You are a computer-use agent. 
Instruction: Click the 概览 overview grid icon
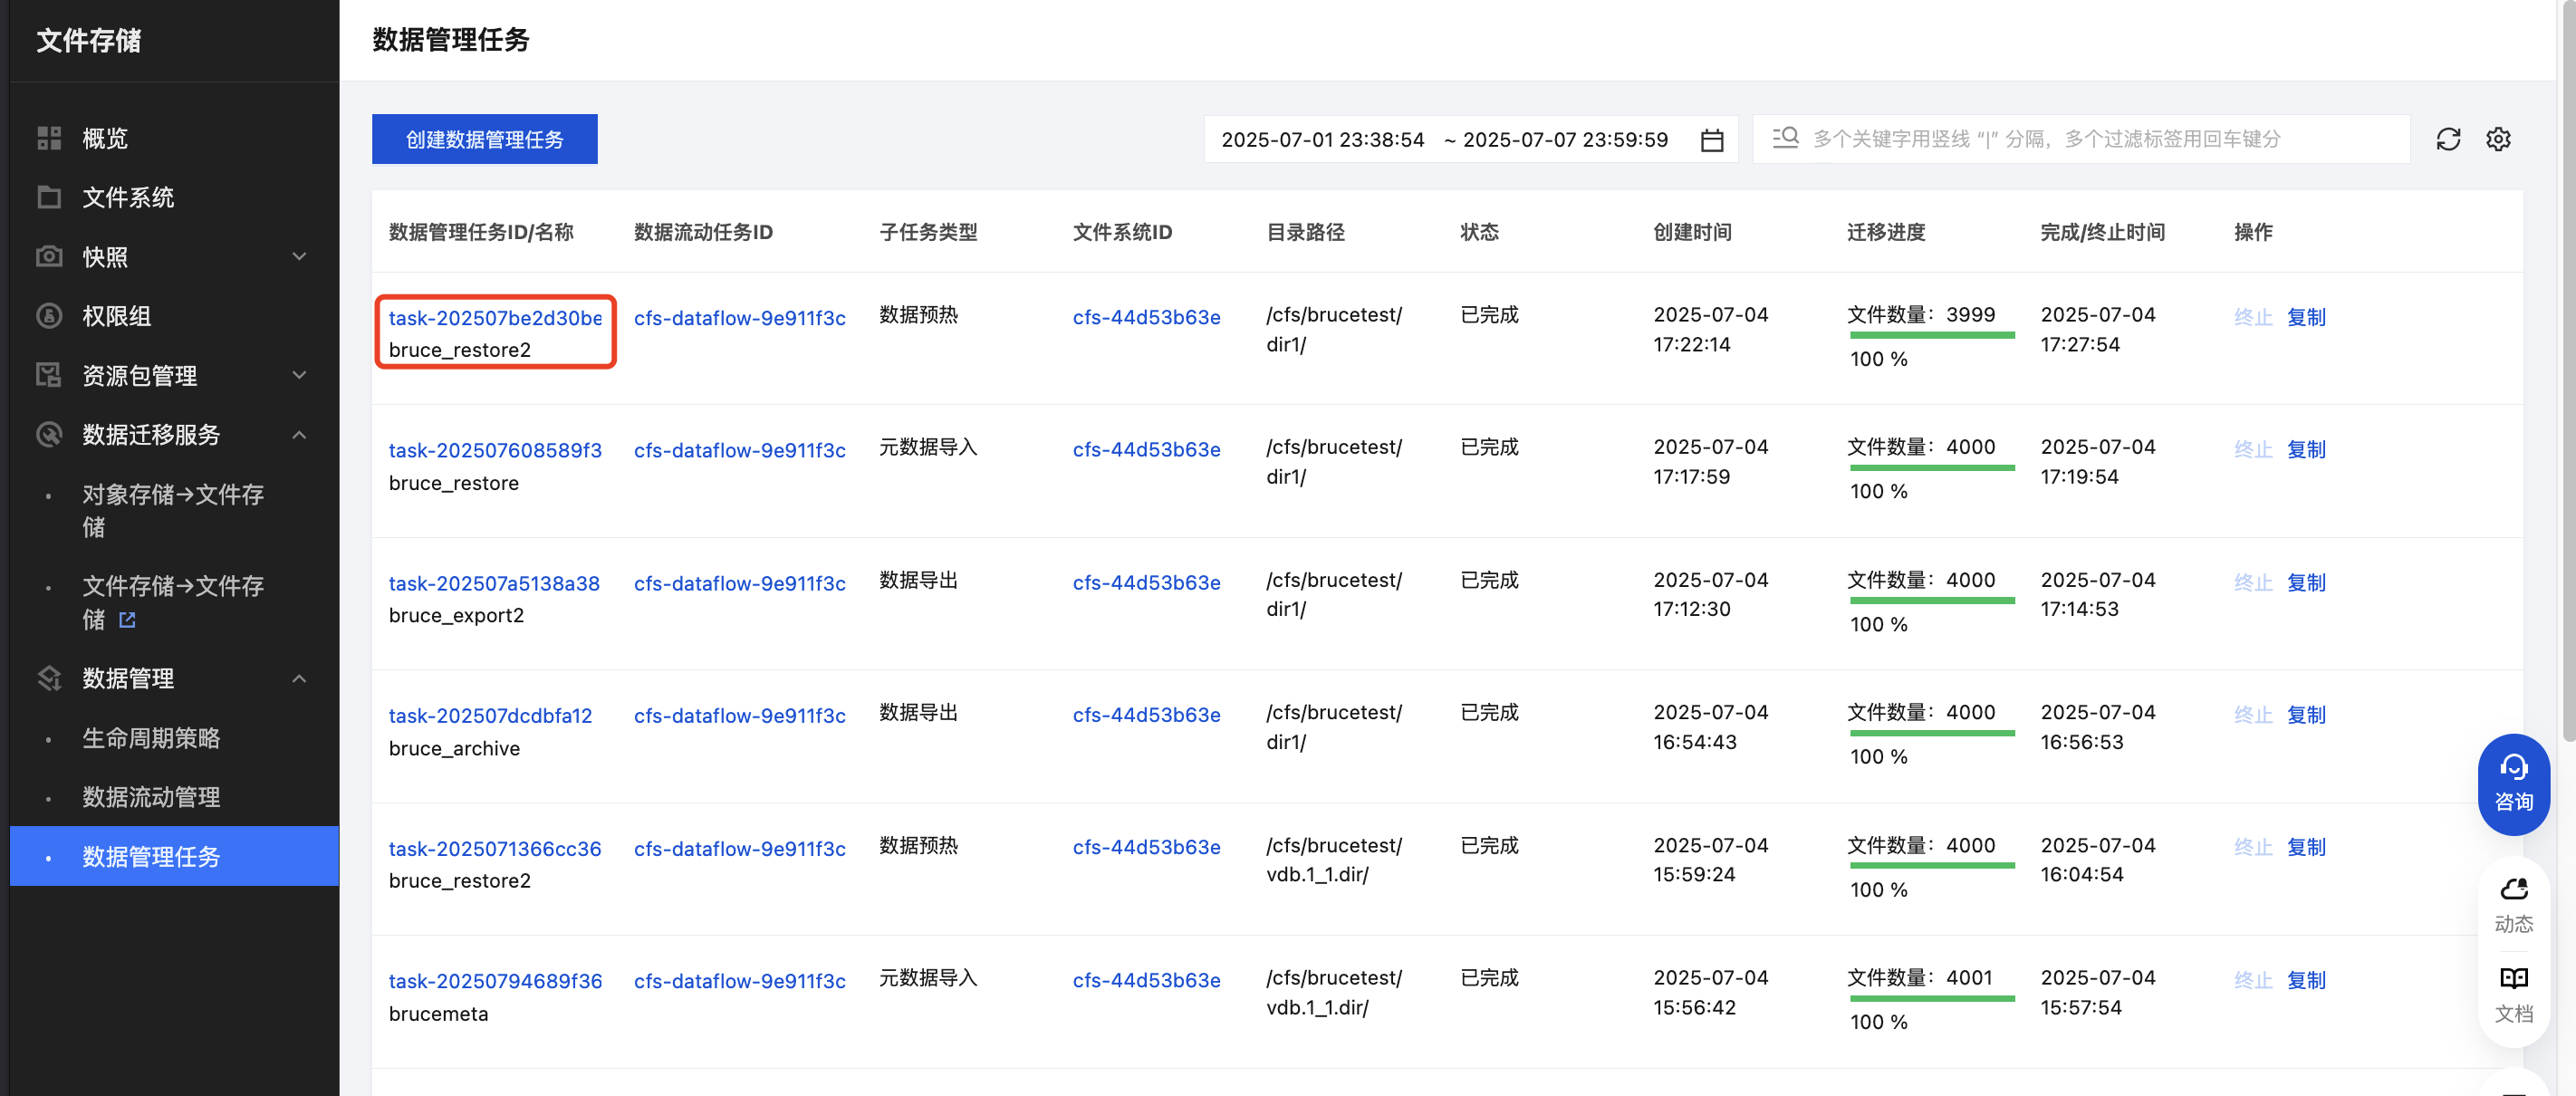[x=49, y=138]
